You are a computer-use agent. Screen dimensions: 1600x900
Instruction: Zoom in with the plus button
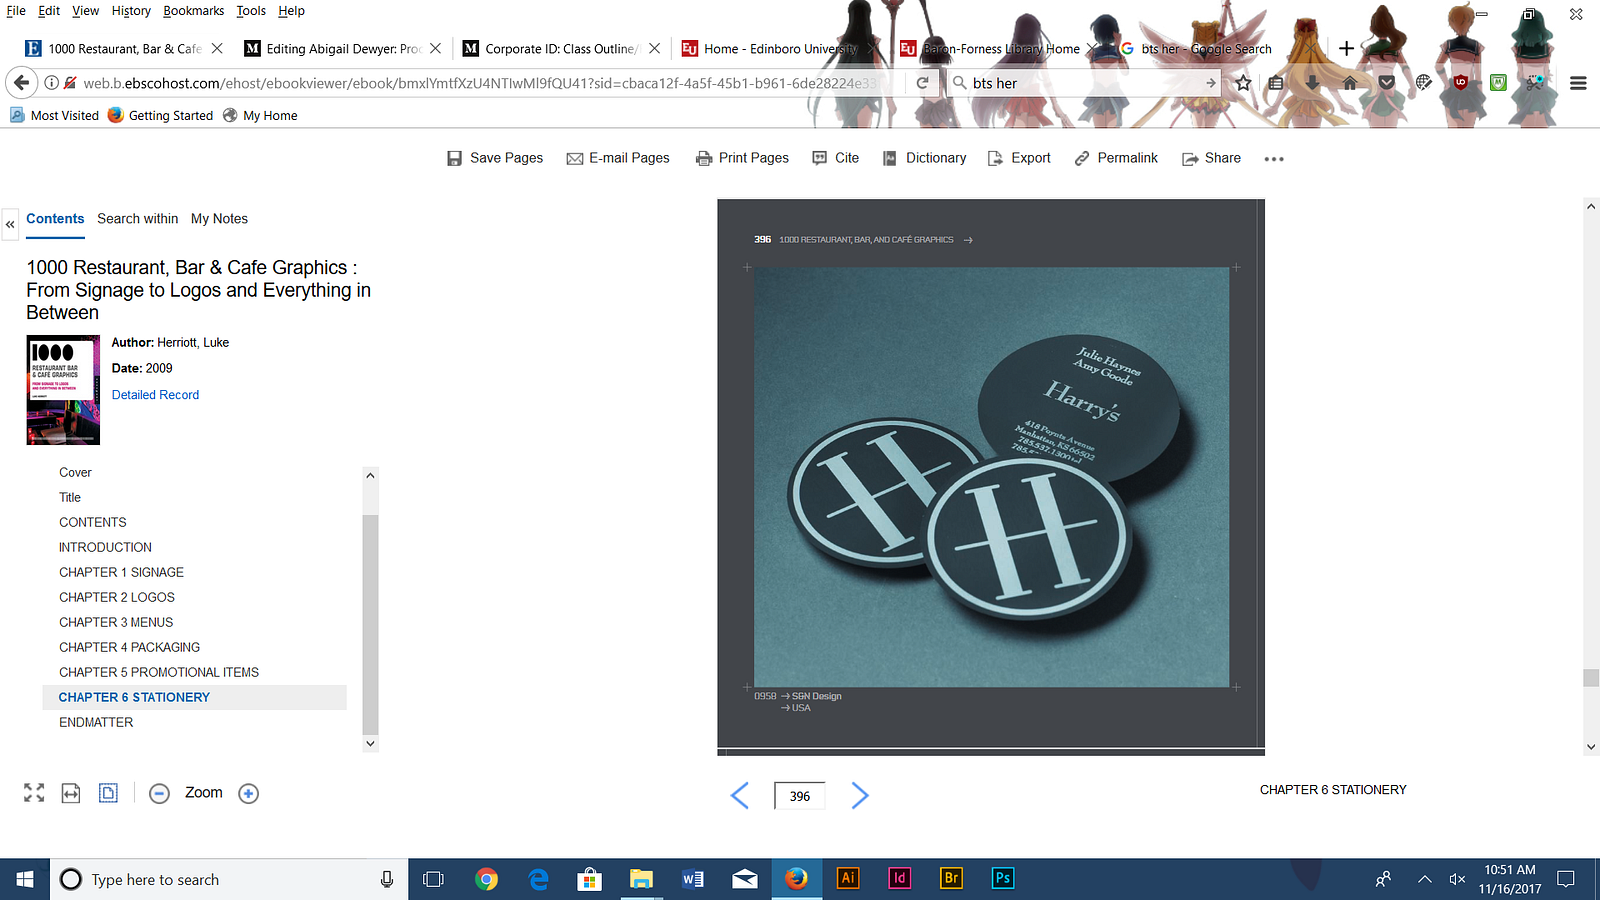click(x=249, y=793)
